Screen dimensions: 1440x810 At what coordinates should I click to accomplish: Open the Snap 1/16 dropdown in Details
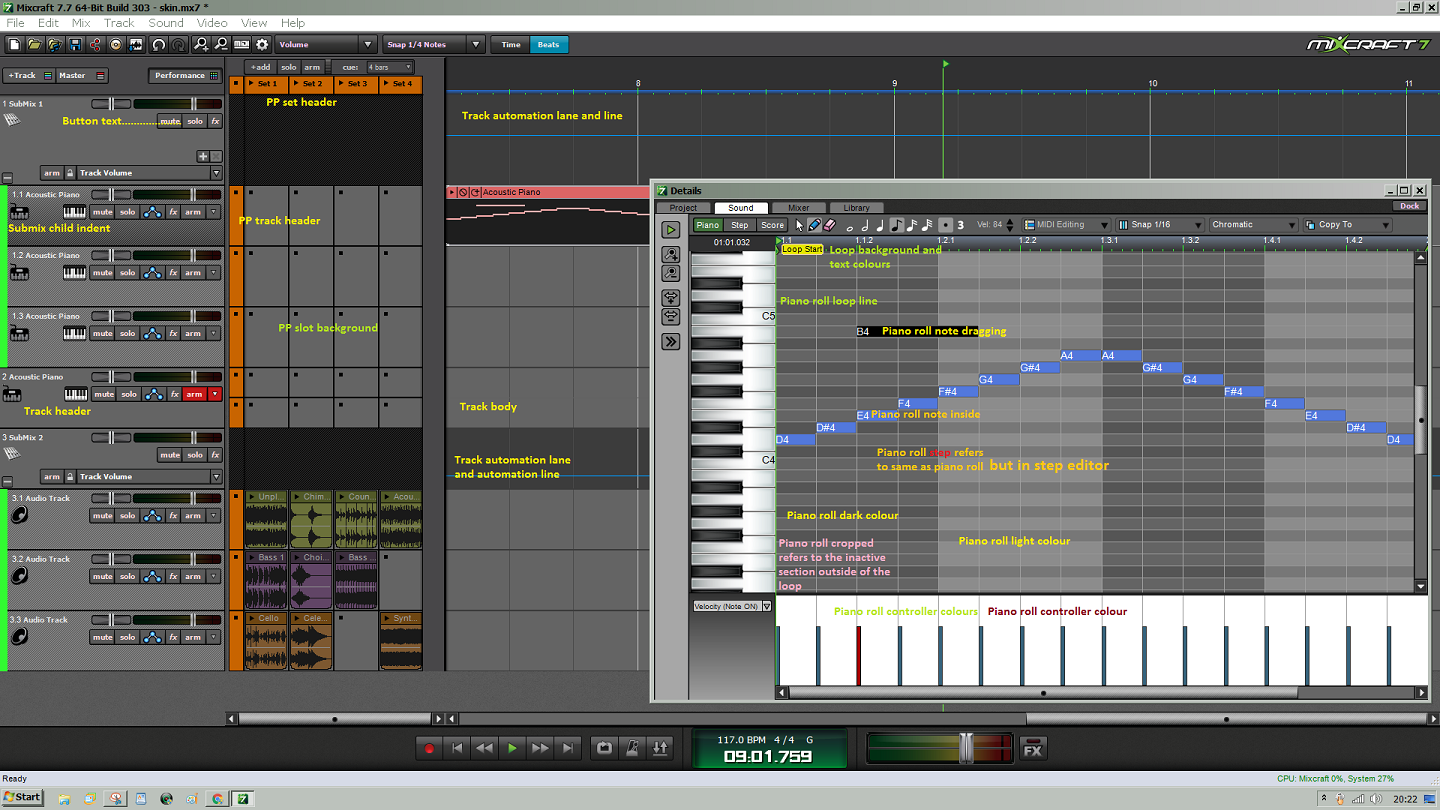pos(1159,225)
